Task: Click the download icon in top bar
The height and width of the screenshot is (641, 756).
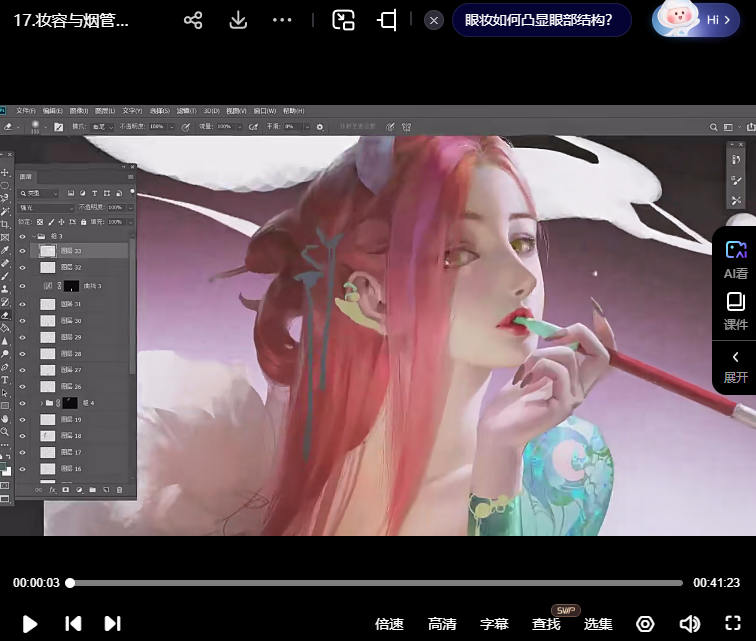Action: pyautogui.click(x=238, y=20)
